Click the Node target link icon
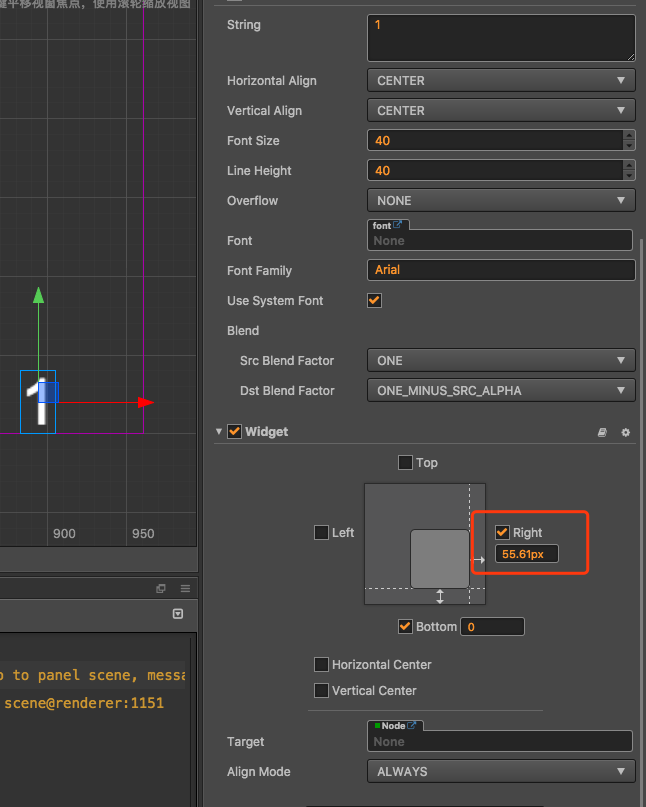The width and height of the screenshot is (646, 807). coord(411,725)
